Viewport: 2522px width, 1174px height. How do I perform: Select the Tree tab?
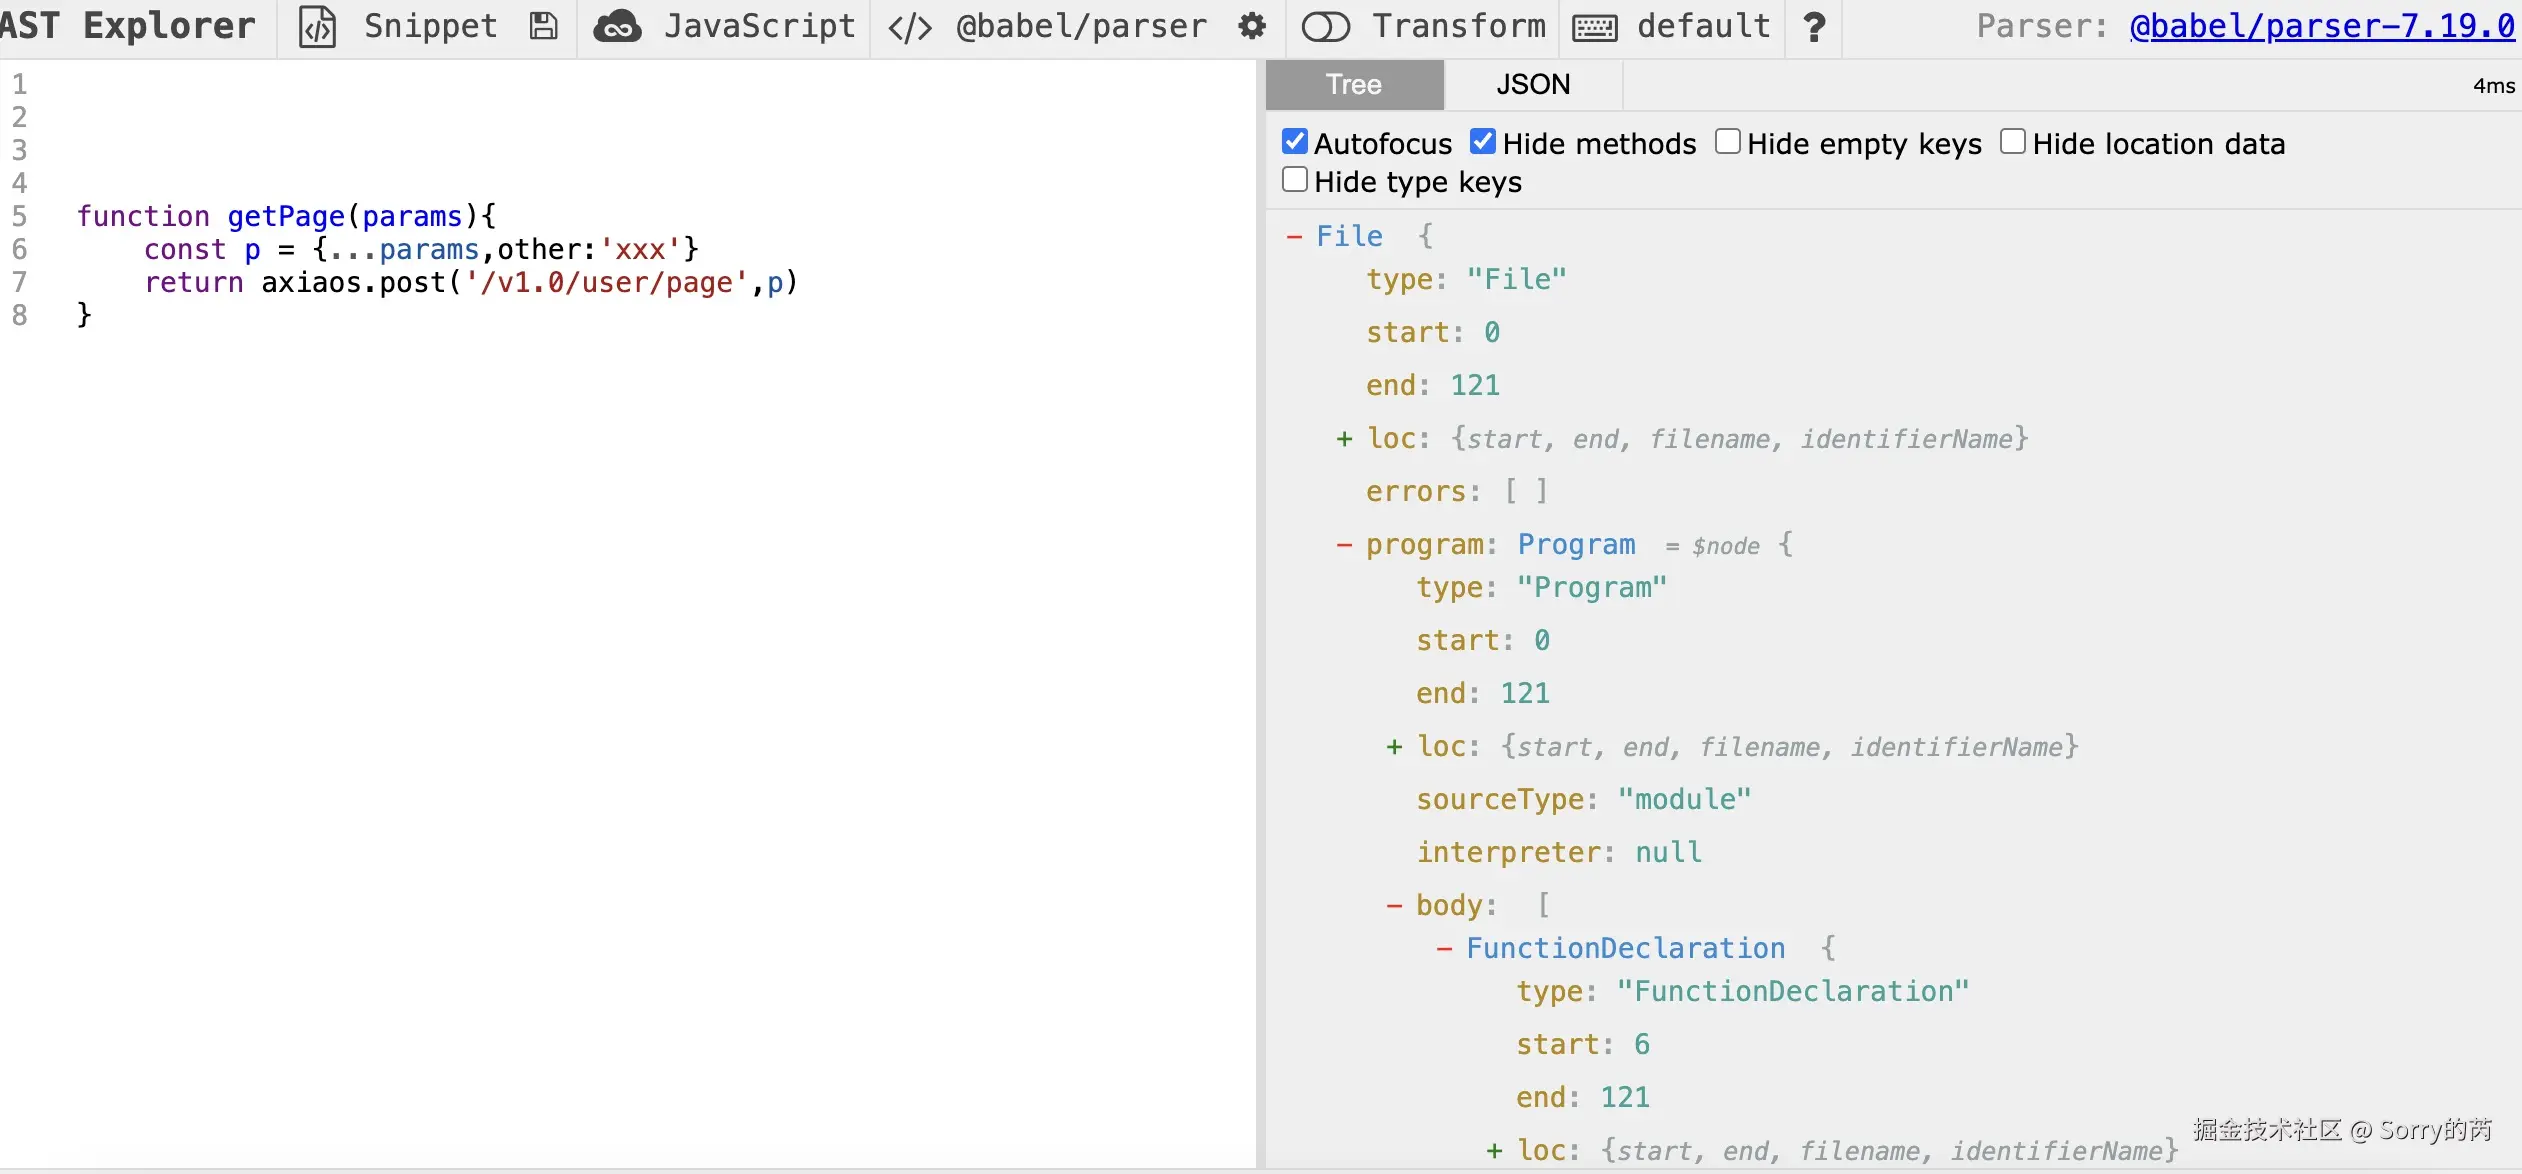pyautogui.click(x=1354, y=85)
